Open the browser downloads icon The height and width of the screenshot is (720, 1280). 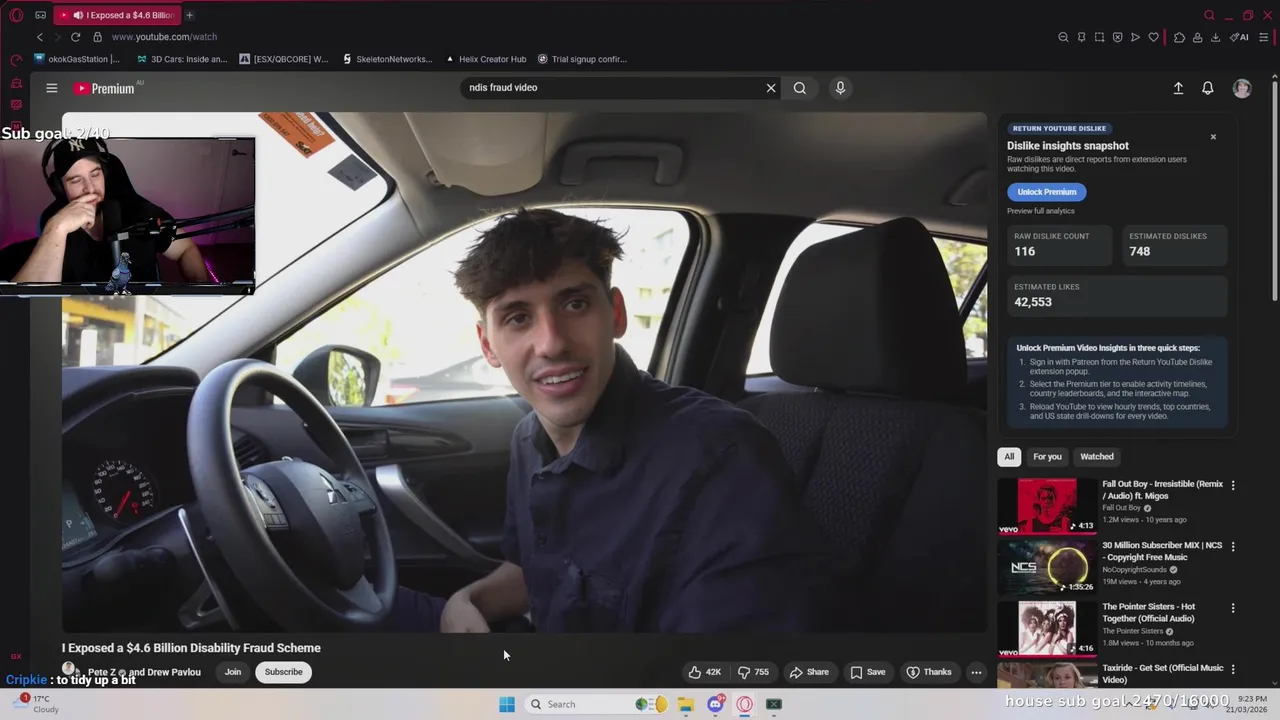pyautogui.click(x=1215, y=37)
